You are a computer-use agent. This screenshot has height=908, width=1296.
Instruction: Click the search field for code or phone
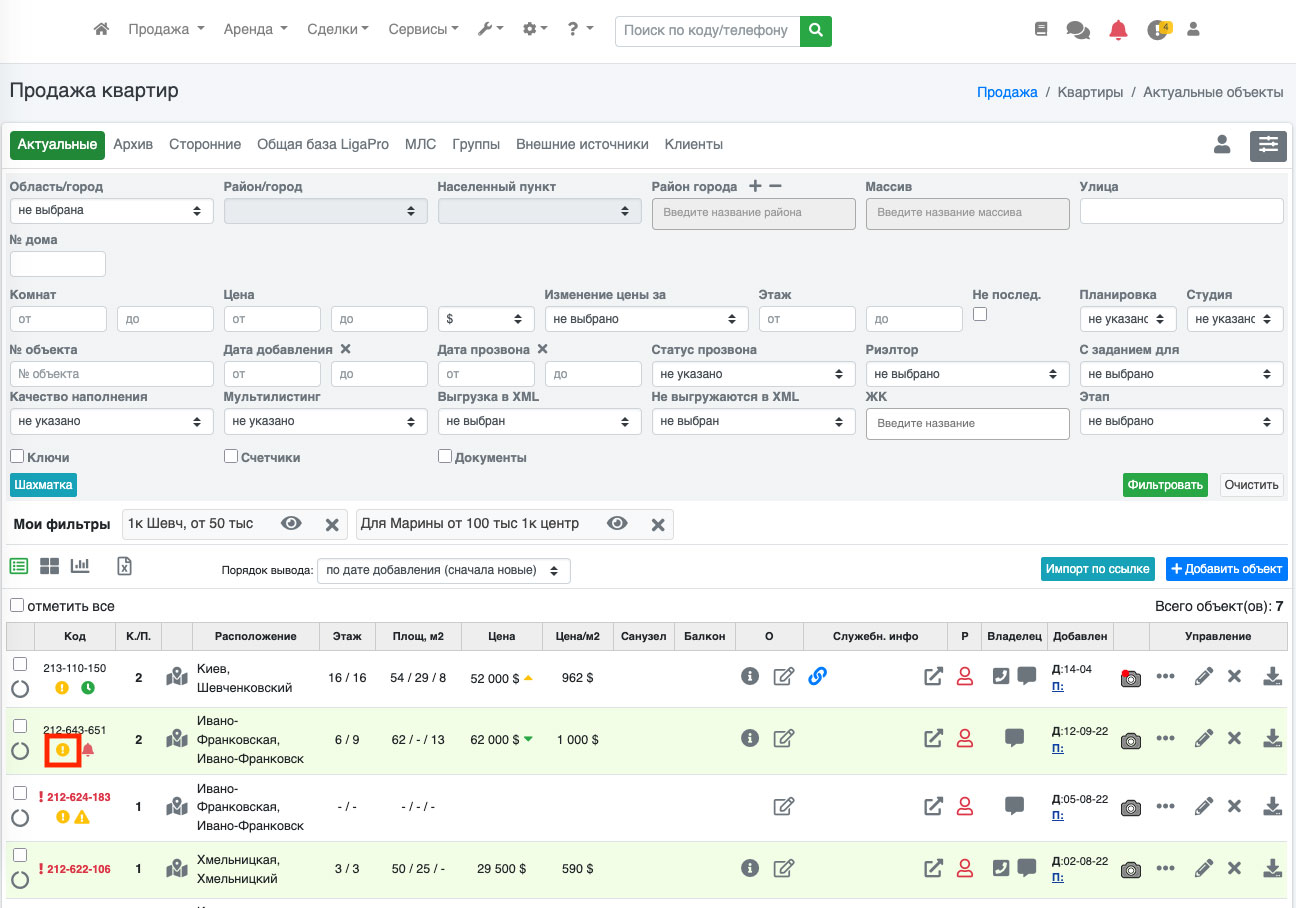point(707,30)
